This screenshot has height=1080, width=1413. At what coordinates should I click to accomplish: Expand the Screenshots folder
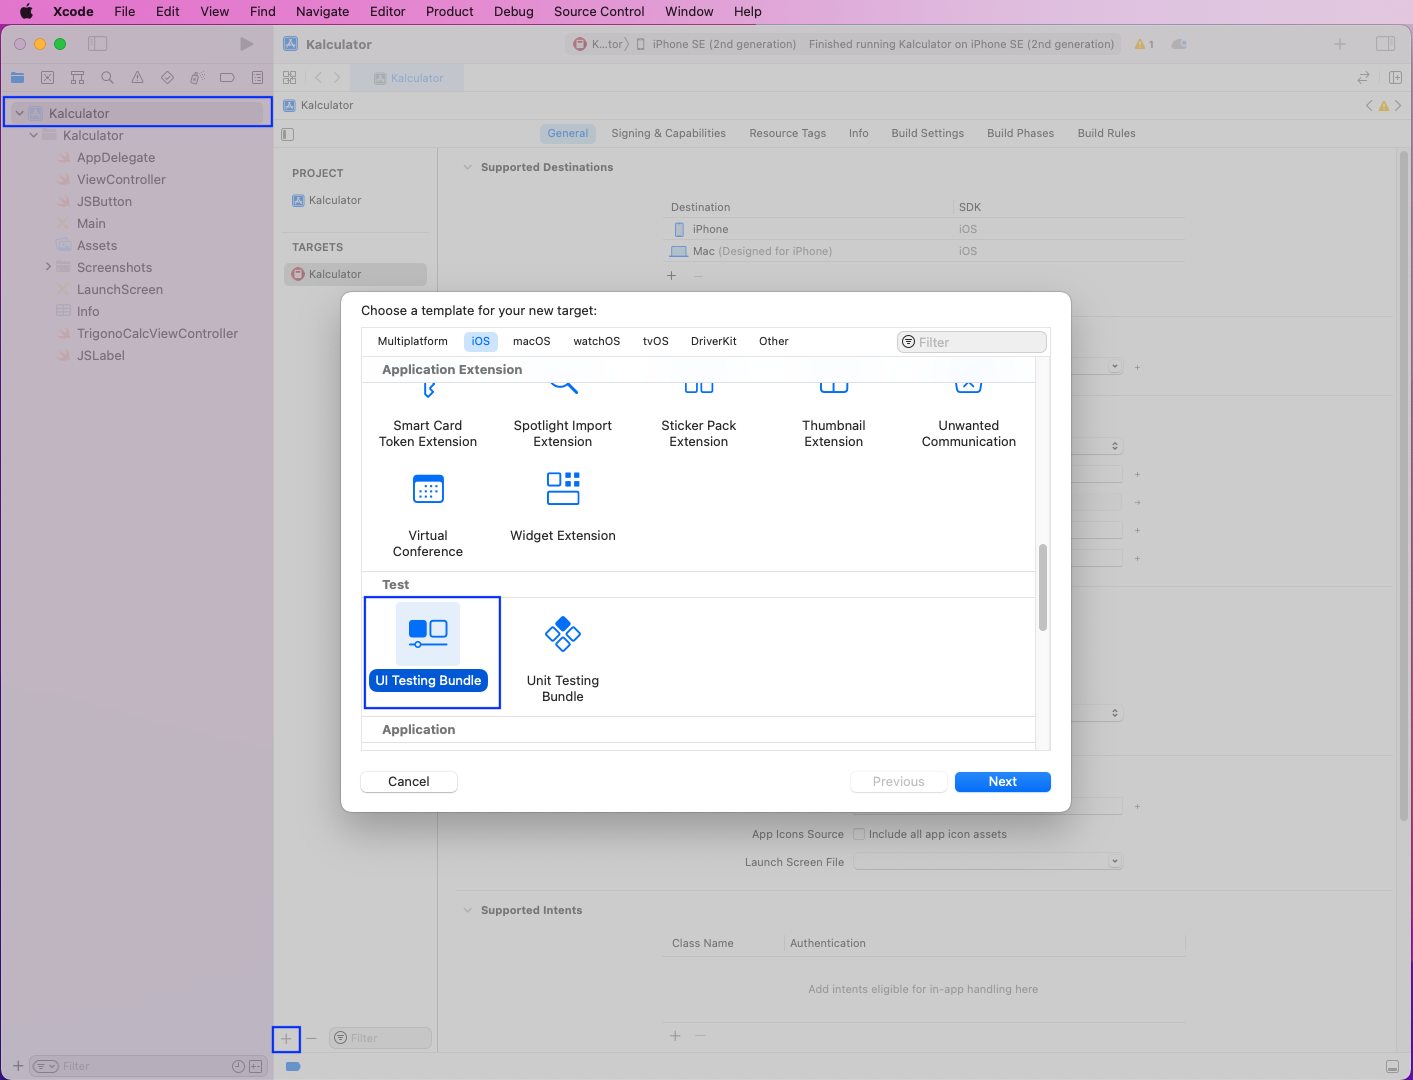point(48,267)
